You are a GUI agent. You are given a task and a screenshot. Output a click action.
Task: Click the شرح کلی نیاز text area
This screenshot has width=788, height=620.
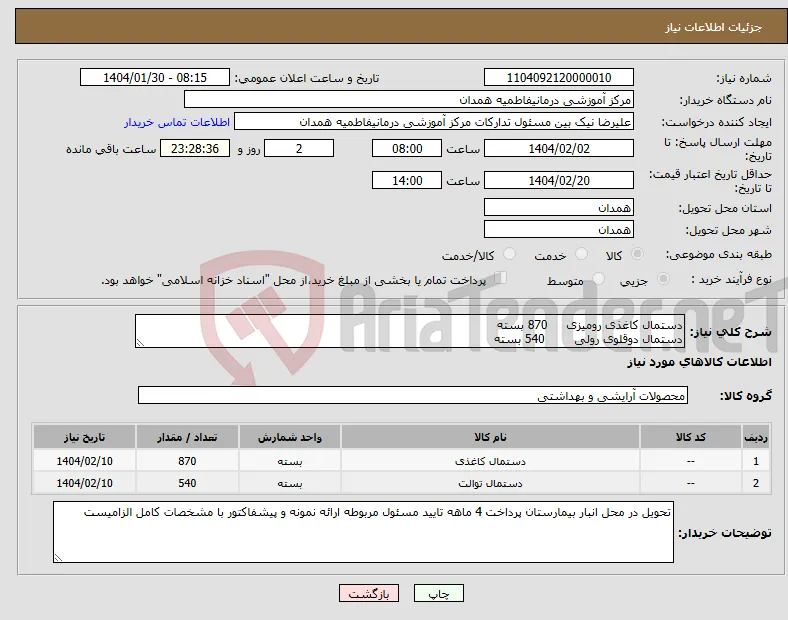pos(410,331)
